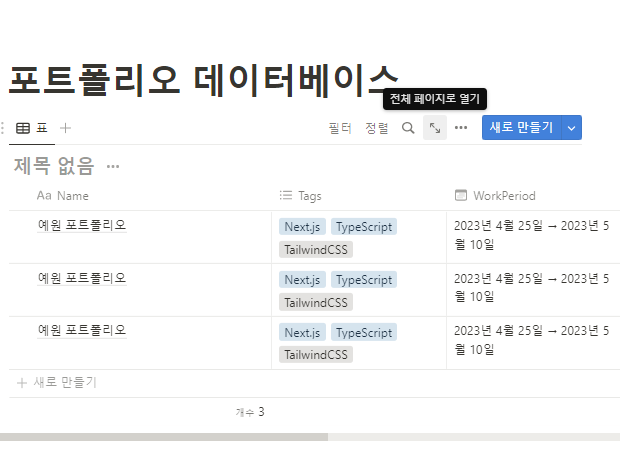Click the horizontal scrollbar thumb
Image resolution: width=620 pixels, height=474 pixels.
(x=164, y=436)
